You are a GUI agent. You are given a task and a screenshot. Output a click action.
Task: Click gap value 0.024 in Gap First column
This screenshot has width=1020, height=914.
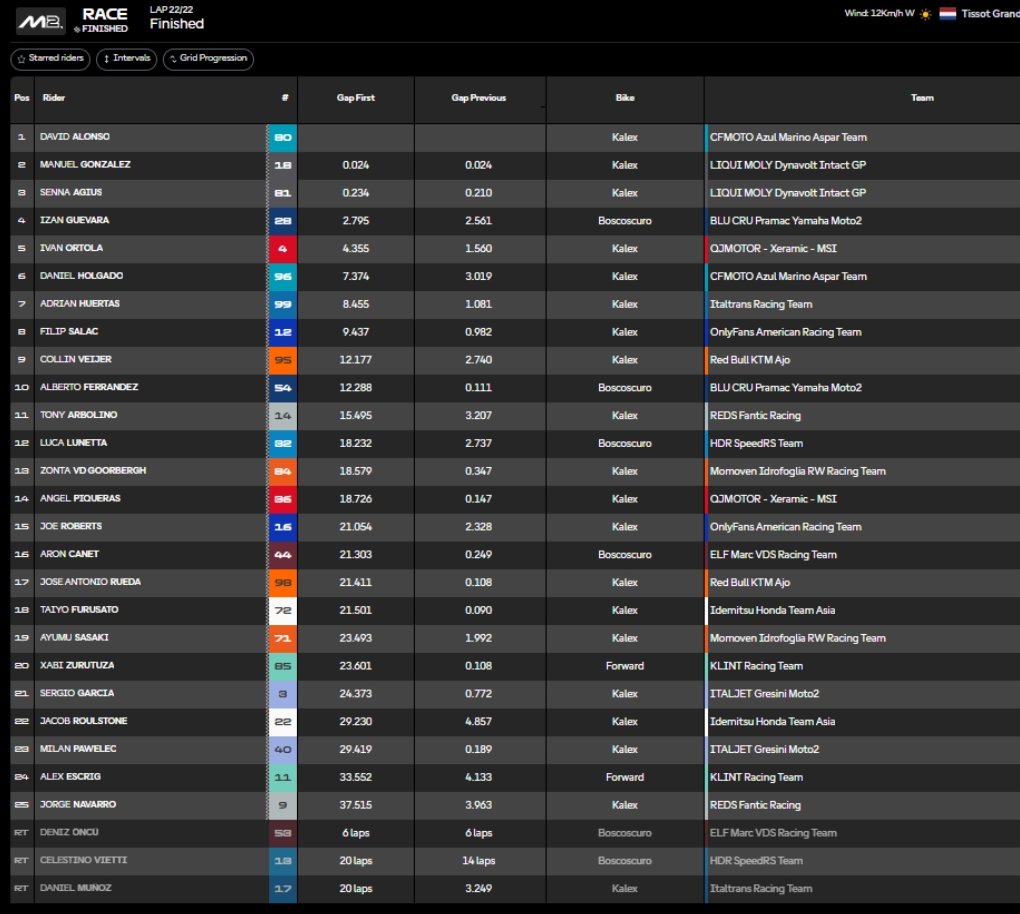coord(355,165)
